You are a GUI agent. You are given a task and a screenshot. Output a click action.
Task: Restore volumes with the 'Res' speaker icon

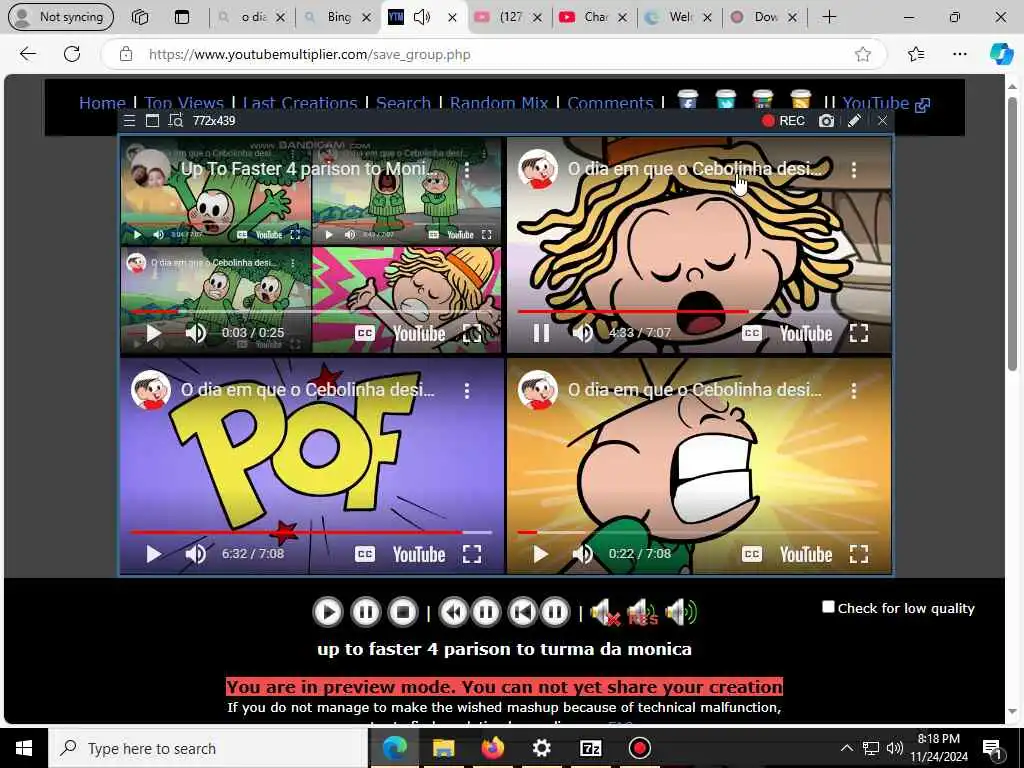coord(642,613)
